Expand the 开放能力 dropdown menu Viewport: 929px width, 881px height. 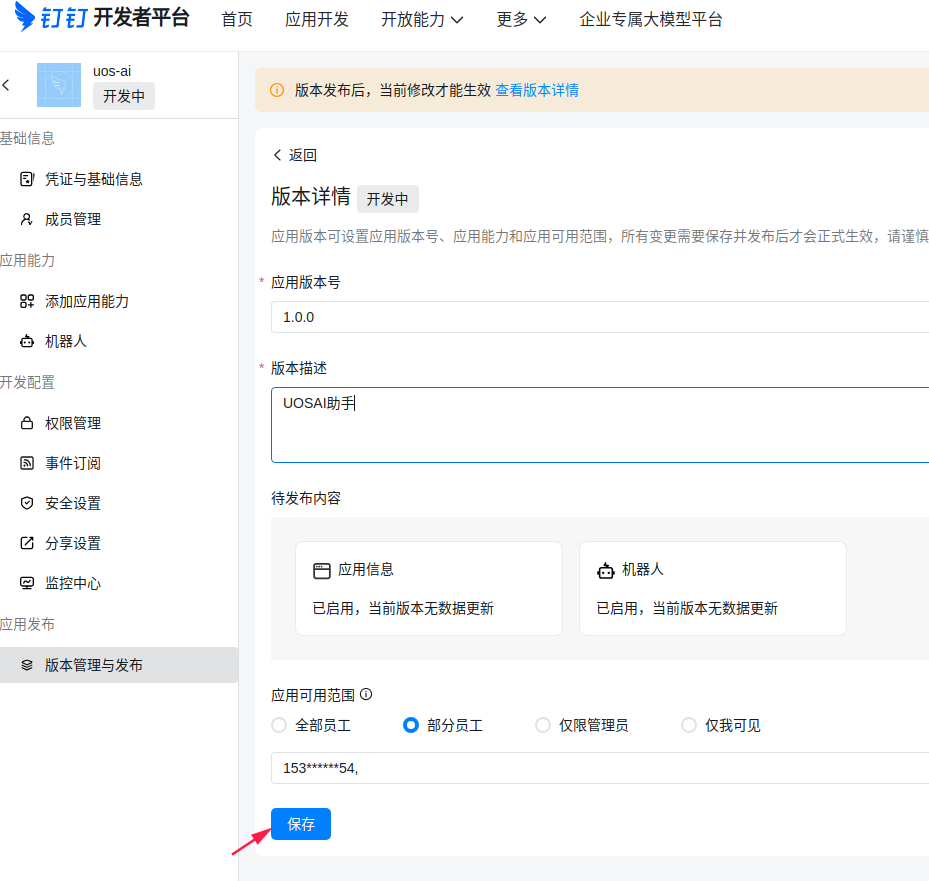pyautogui.click(x=421, y=20)
